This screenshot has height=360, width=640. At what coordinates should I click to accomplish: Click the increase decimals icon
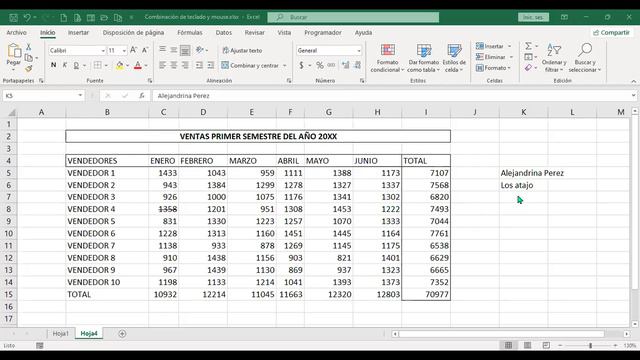click(346, 65)
